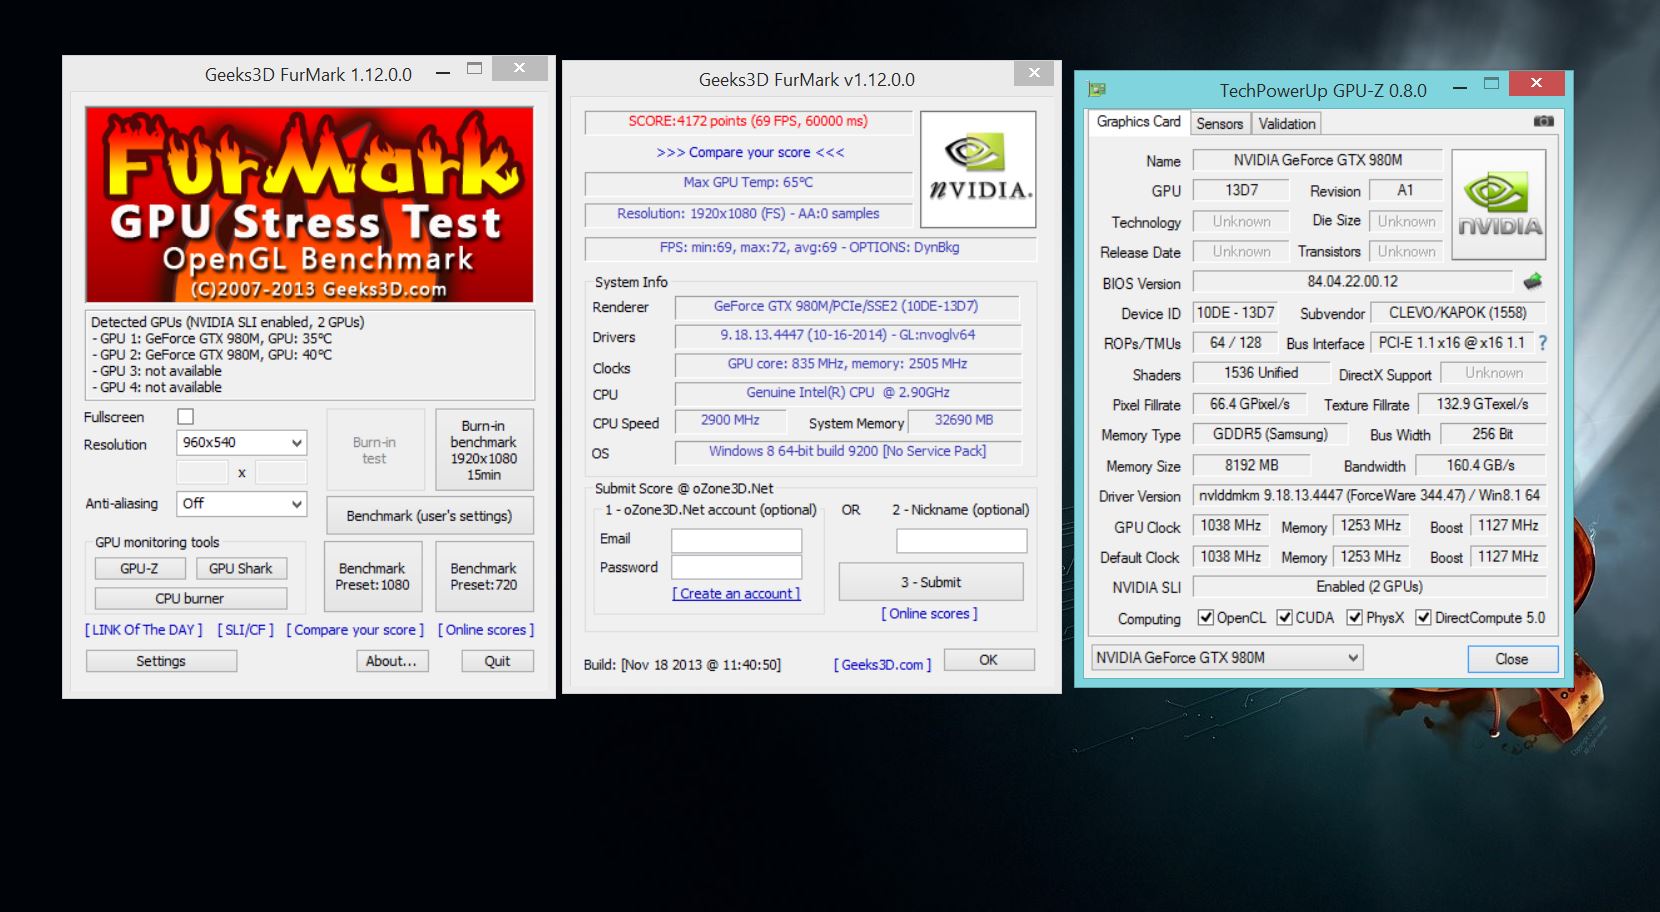Expand the Anti-aliasing dropdown

pyautogui.click(x=242, y=504)
